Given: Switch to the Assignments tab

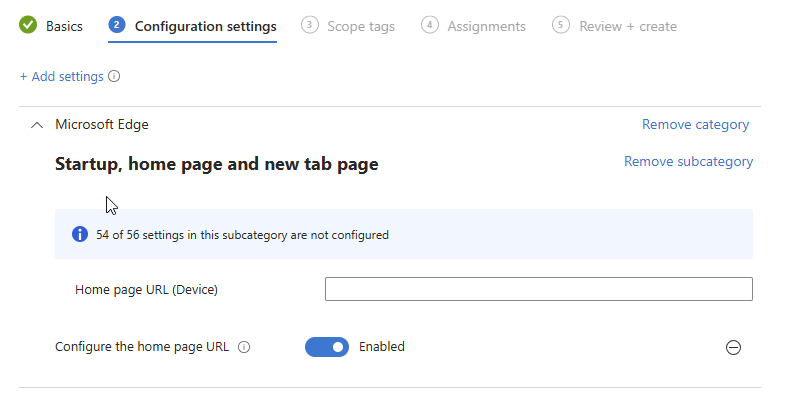Looking at the screenshot, I should pos(486,26).
